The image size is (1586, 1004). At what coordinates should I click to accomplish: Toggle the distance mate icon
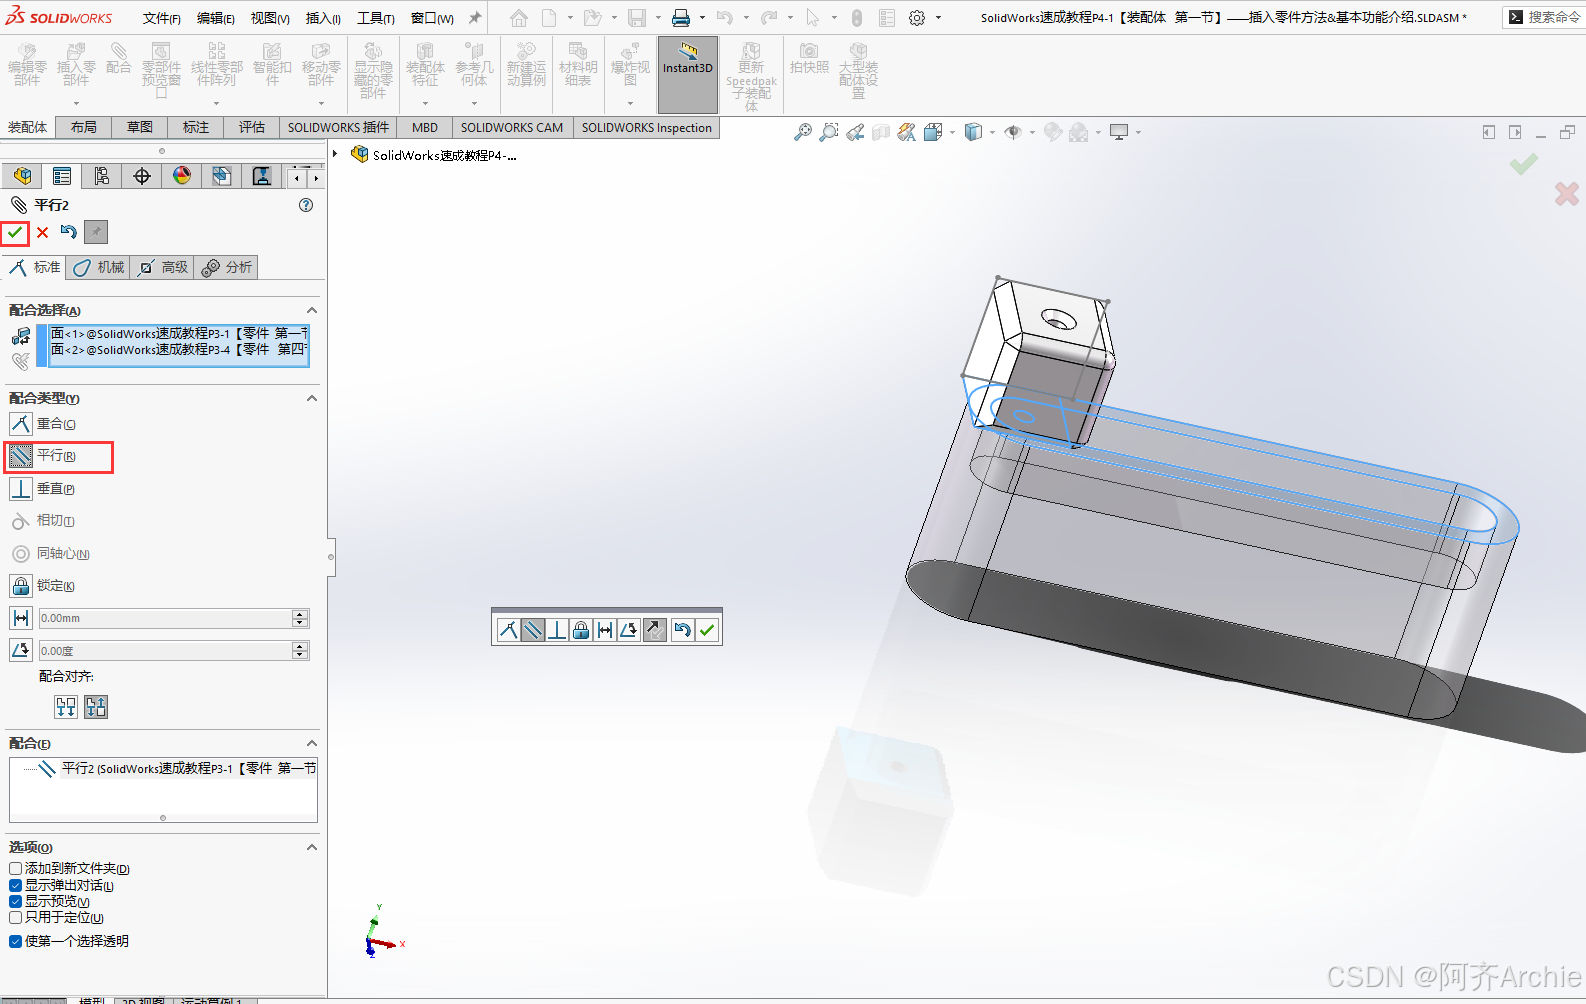point(21,618)
